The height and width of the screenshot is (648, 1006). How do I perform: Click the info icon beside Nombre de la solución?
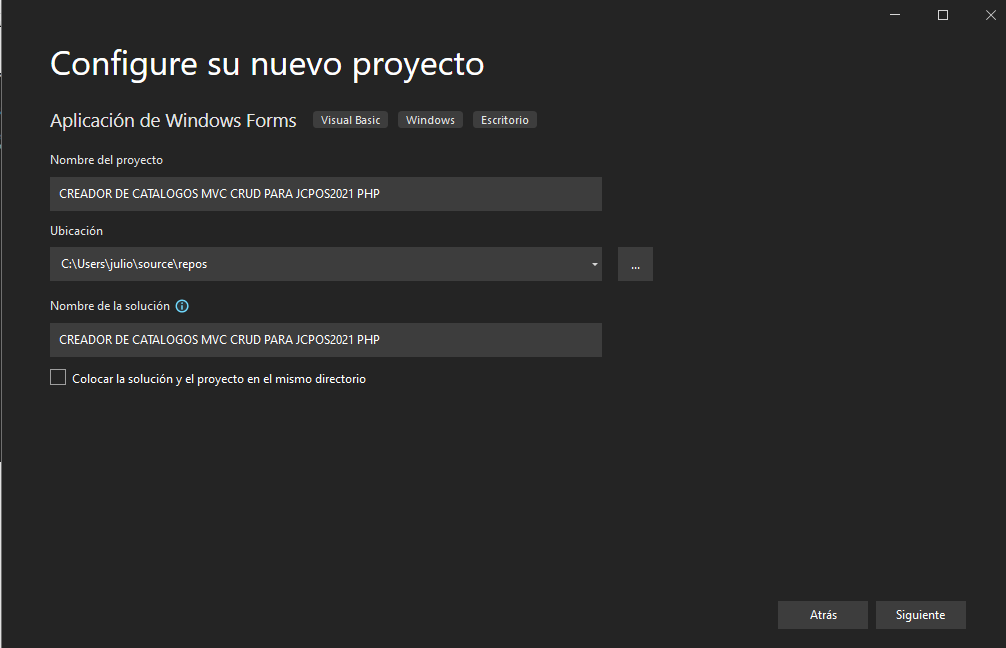(182, 307)
